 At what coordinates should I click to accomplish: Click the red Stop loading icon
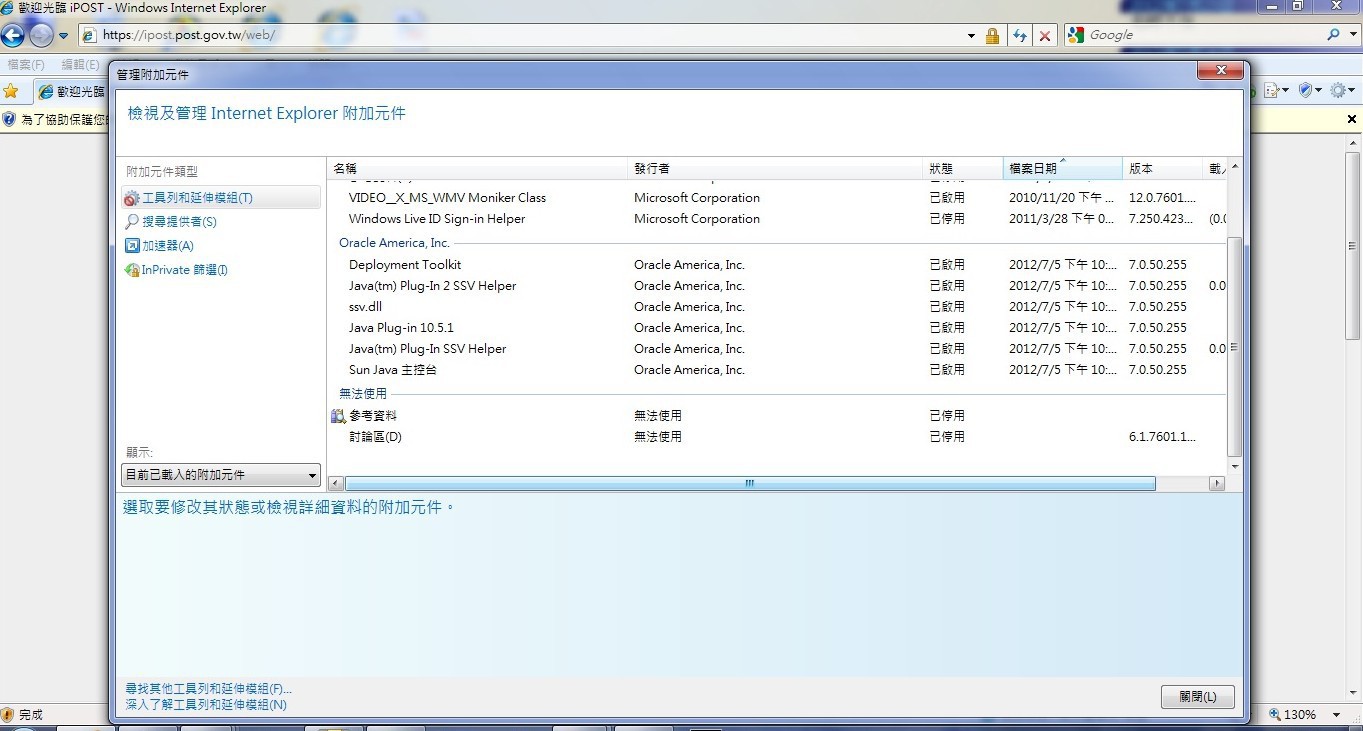pyautogui.click(x=1045, y=36)
